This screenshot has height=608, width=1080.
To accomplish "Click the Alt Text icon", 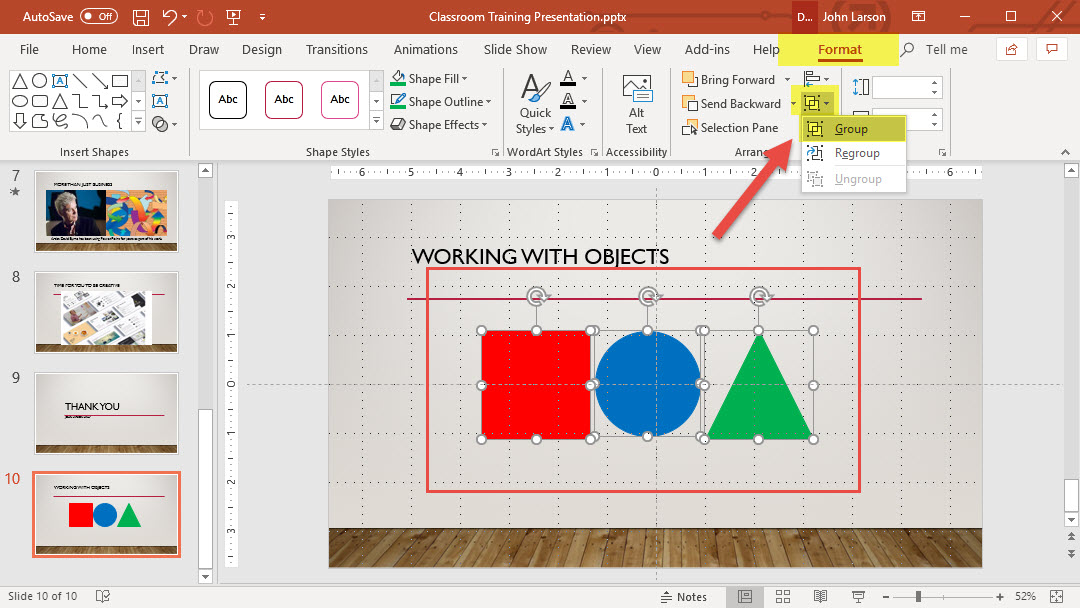I will (x=636, y=104).
